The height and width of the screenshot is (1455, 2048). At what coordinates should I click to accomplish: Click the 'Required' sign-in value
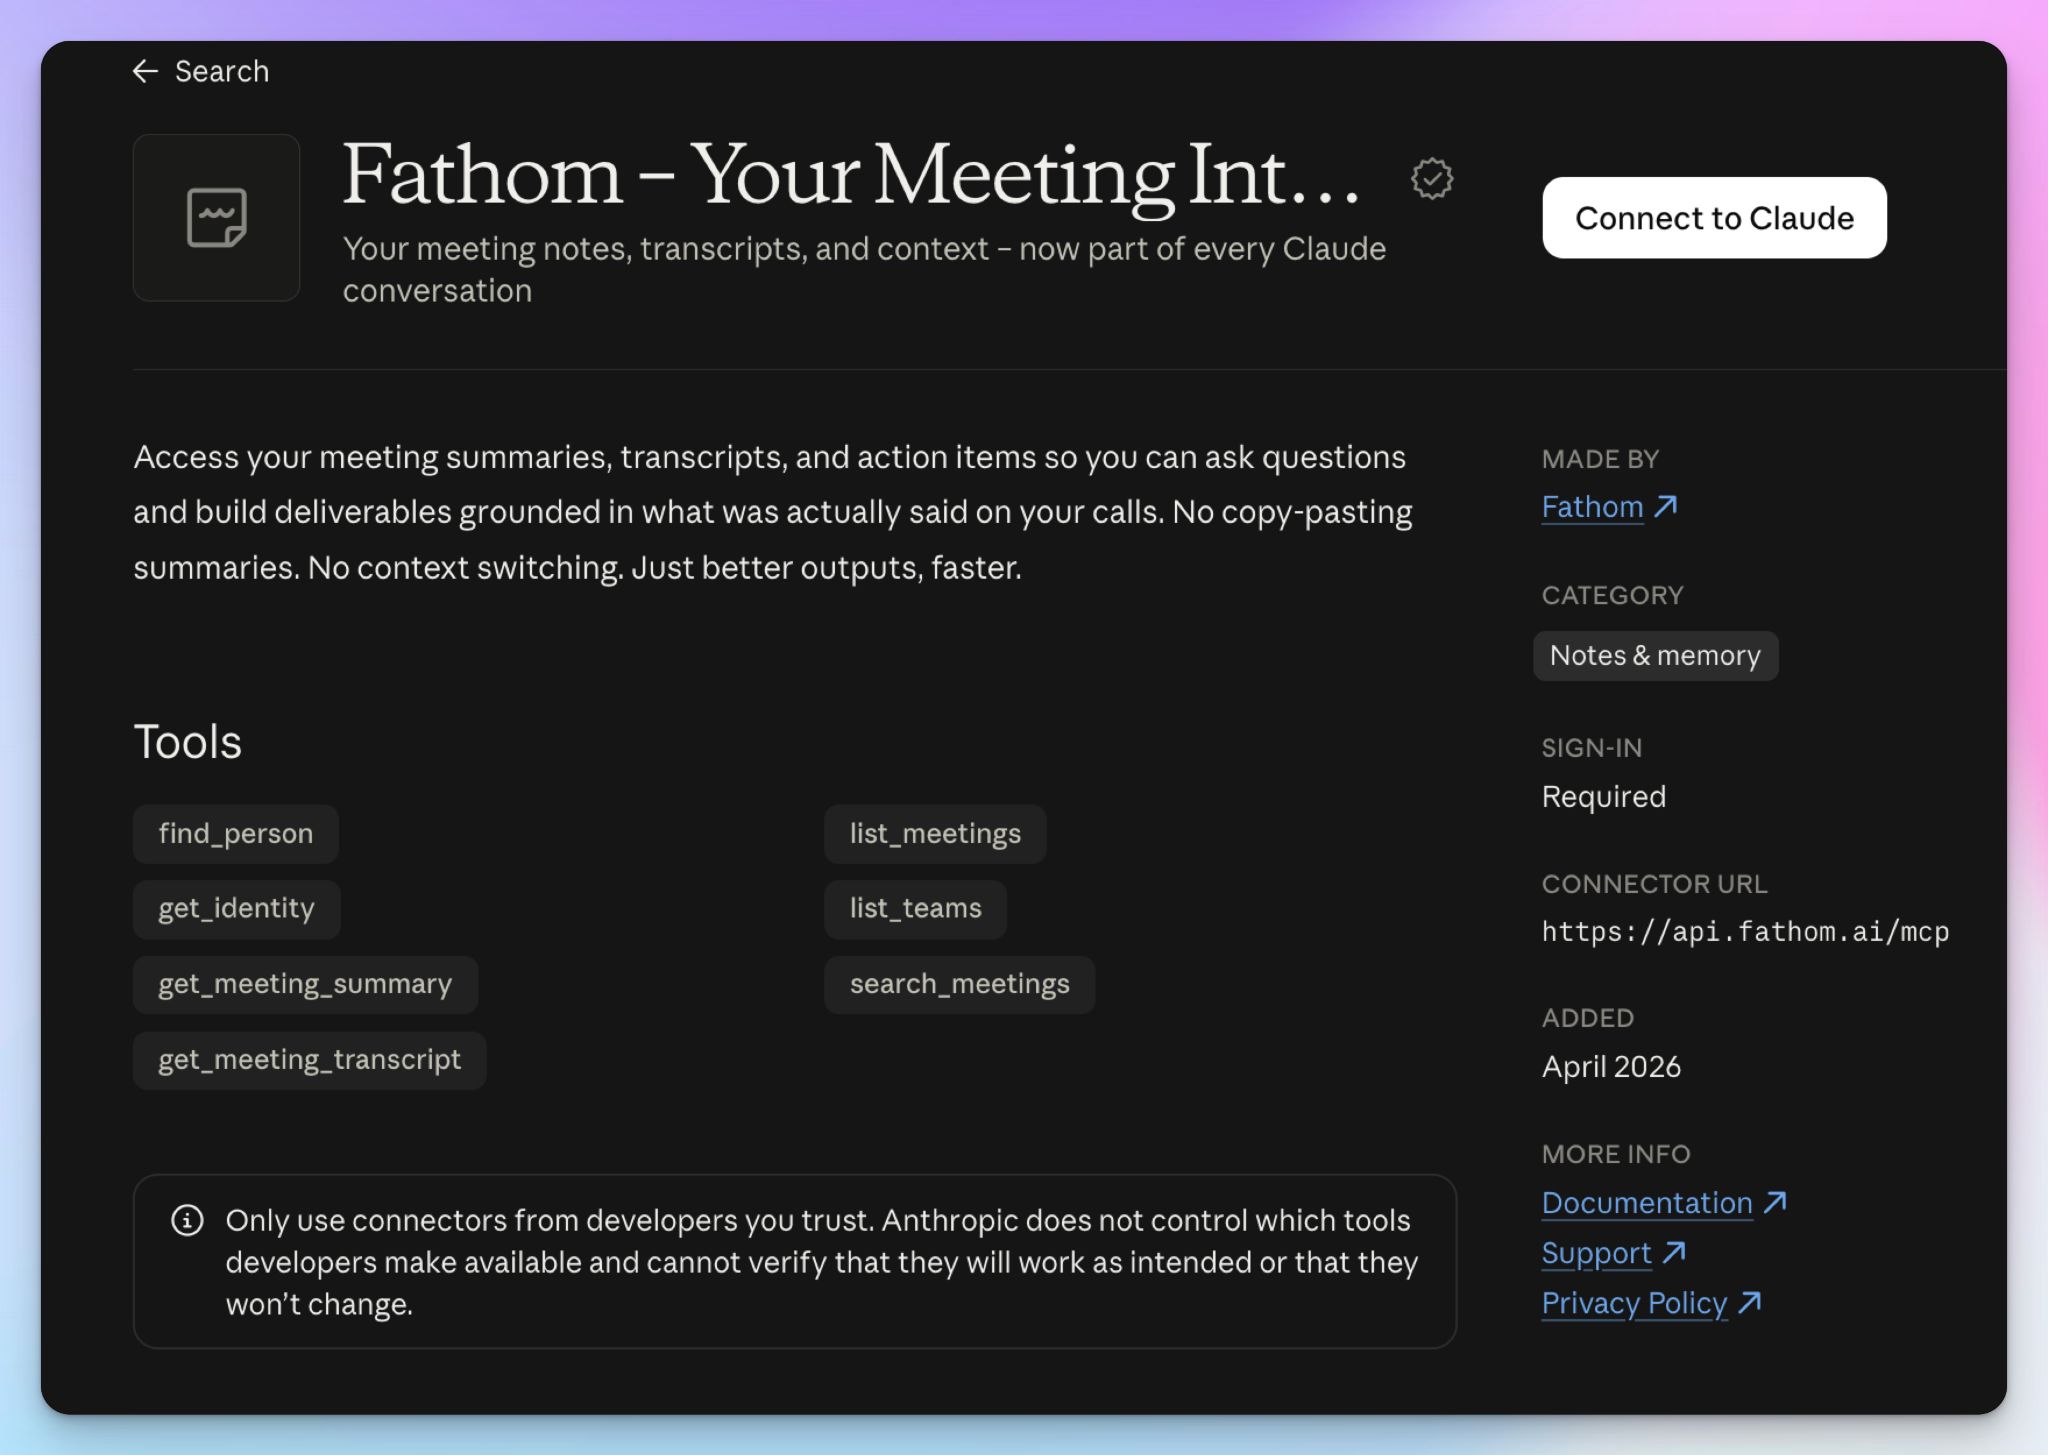(x=1604, y=796)
